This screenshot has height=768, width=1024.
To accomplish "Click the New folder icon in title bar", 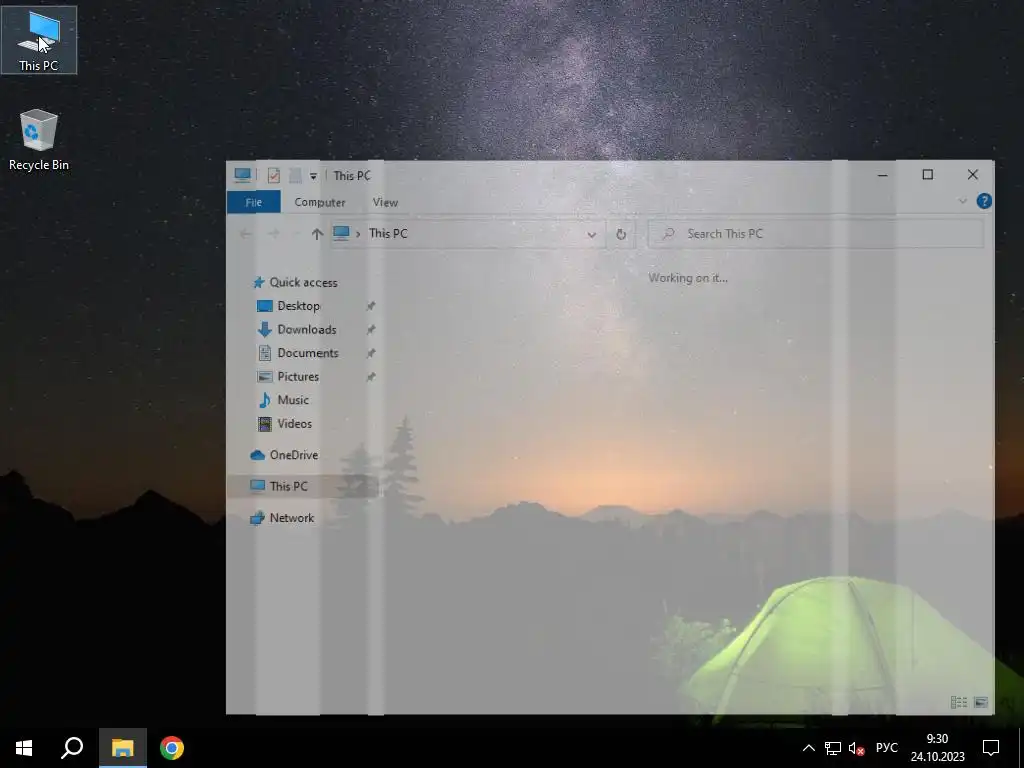I will point(295,175).
